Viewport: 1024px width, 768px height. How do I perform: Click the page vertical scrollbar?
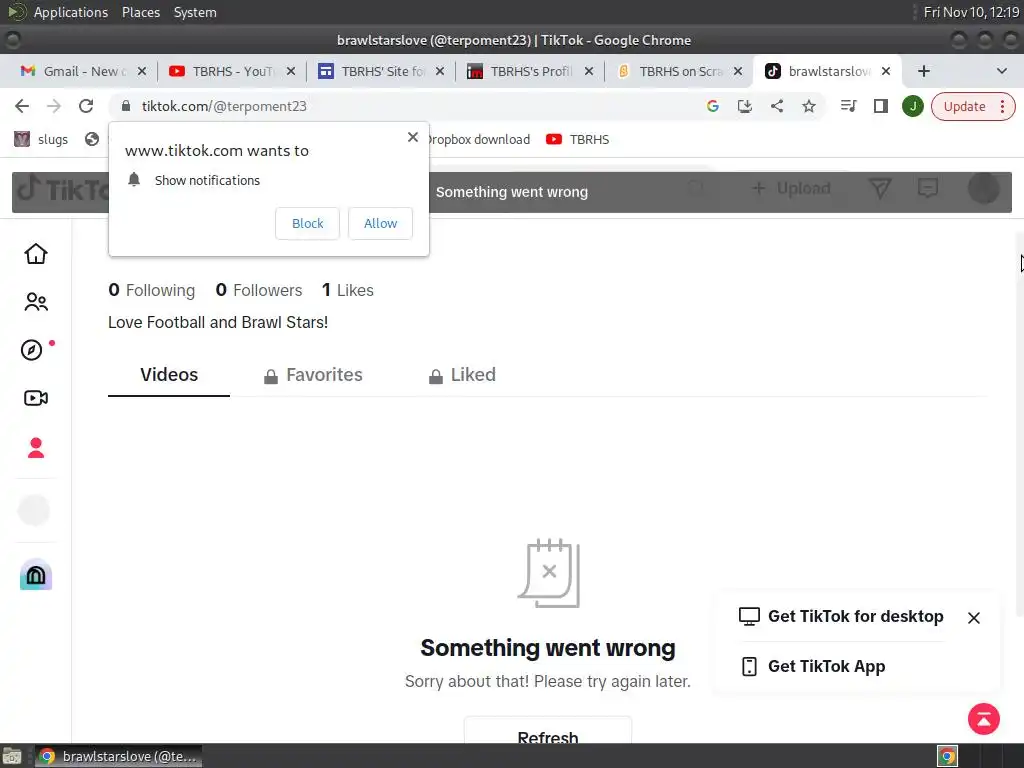1019,424
